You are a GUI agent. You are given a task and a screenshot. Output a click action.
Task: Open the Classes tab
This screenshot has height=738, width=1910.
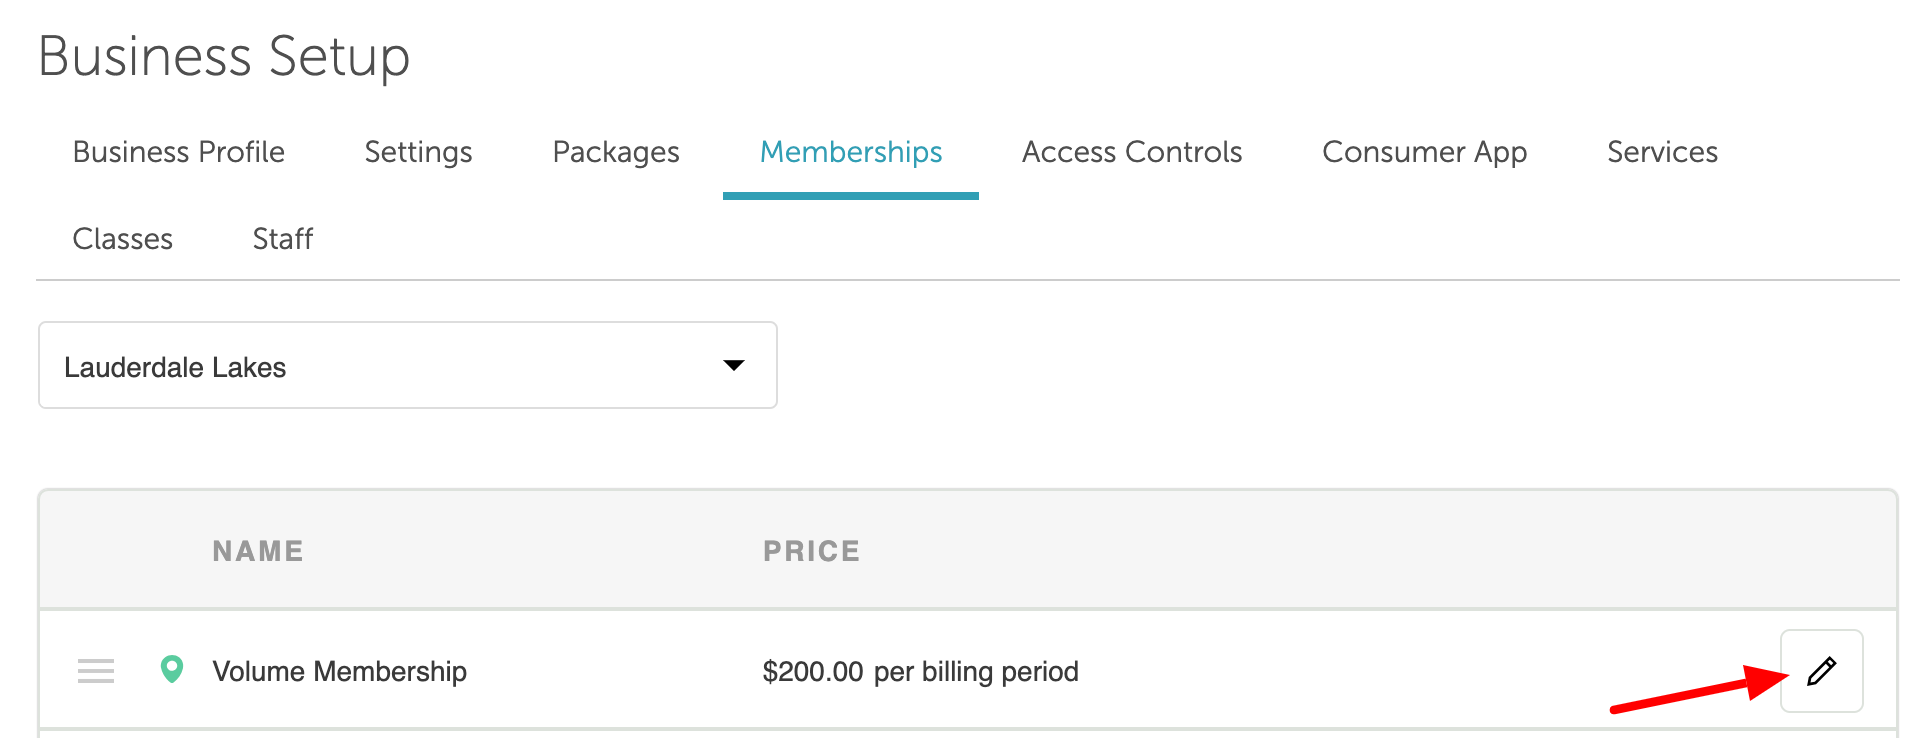(123, 239)
